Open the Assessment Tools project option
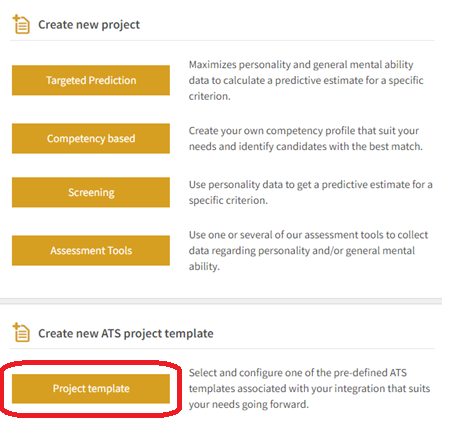Viewport: 457px width, 447px height. click(x=91, y=251)
